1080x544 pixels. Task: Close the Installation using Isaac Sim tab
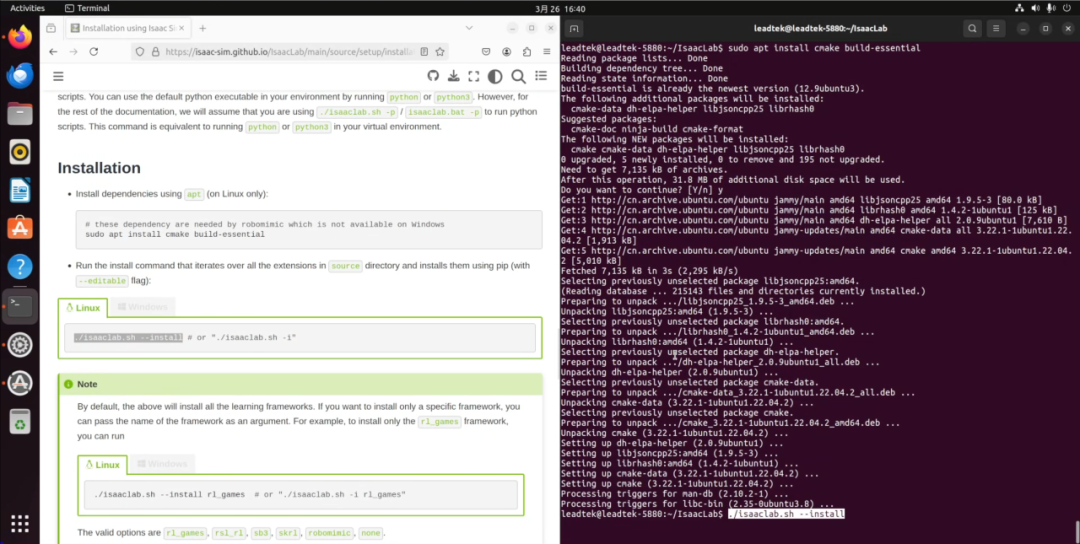tap(180, 28)
